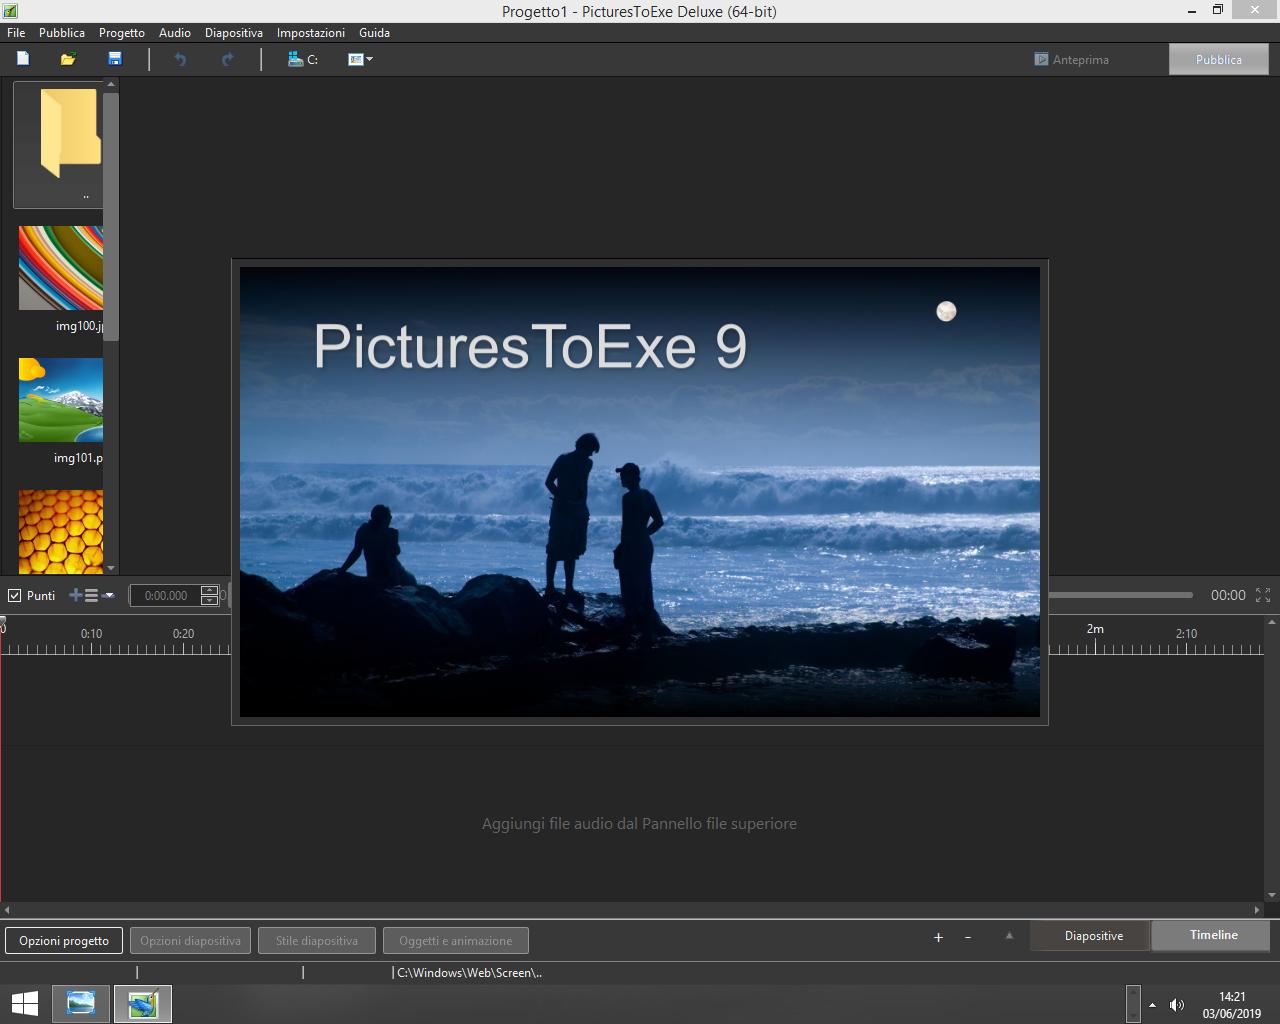
Task: Click the timeline vertical scroll down arrow
Action: click(x=1272, y=895)
